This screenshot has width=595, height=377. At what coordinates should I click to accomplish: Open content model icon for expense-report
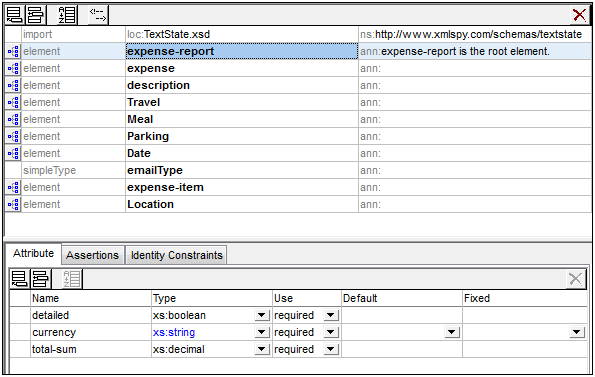(13, 52)
